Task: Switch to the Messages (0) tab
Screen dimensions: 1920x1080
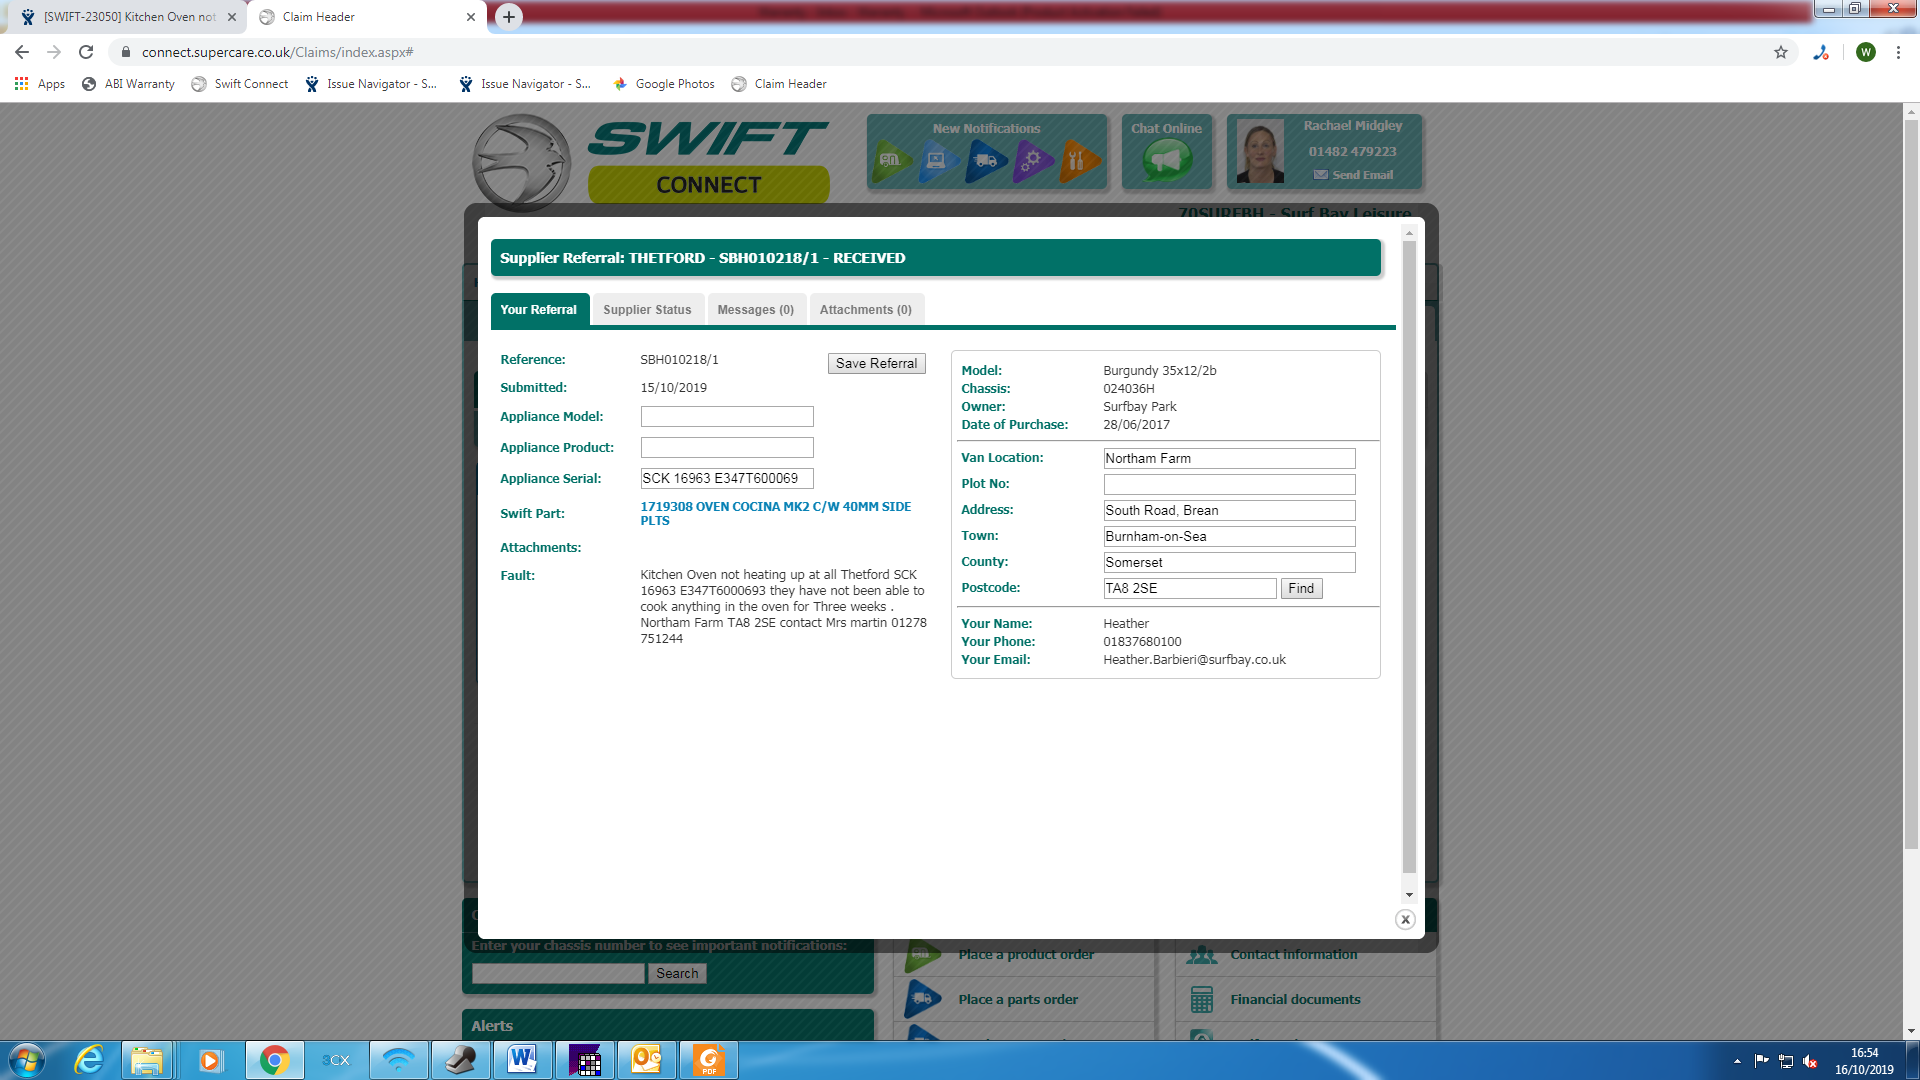Action: 755,310
